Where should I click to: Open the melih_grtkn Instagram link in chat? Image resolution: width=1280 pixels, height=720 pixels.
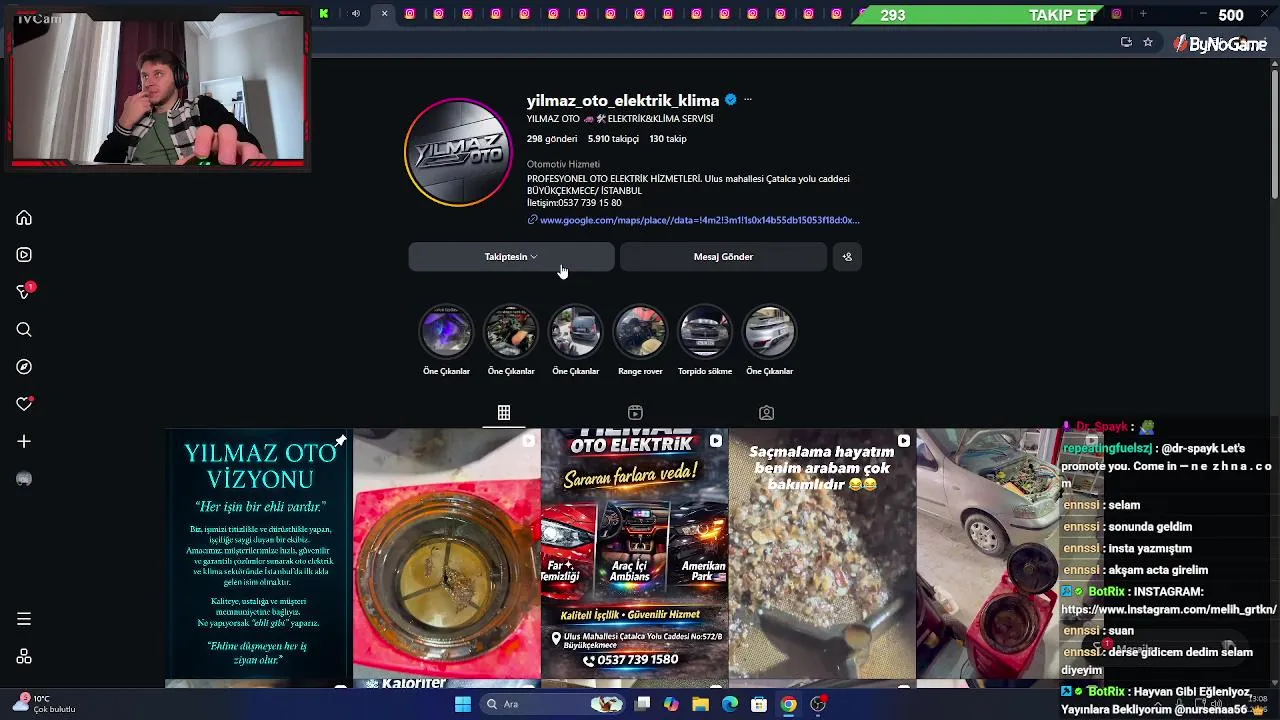coord(1169,609)
